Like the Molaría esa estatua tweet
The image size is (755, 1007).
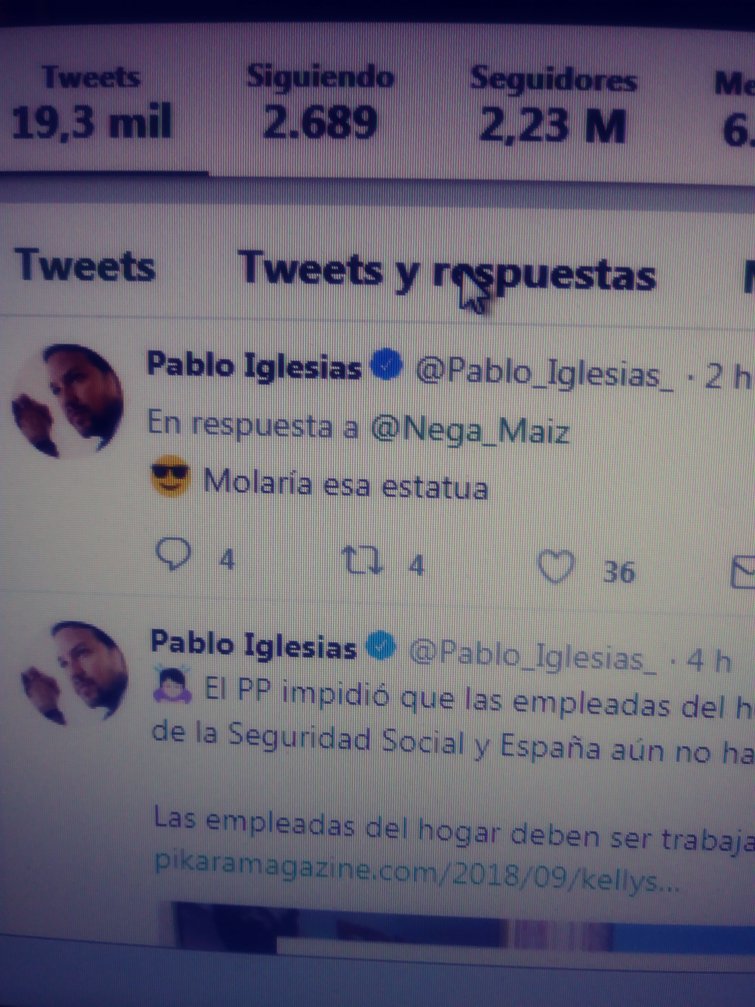(x=555, y=566)
